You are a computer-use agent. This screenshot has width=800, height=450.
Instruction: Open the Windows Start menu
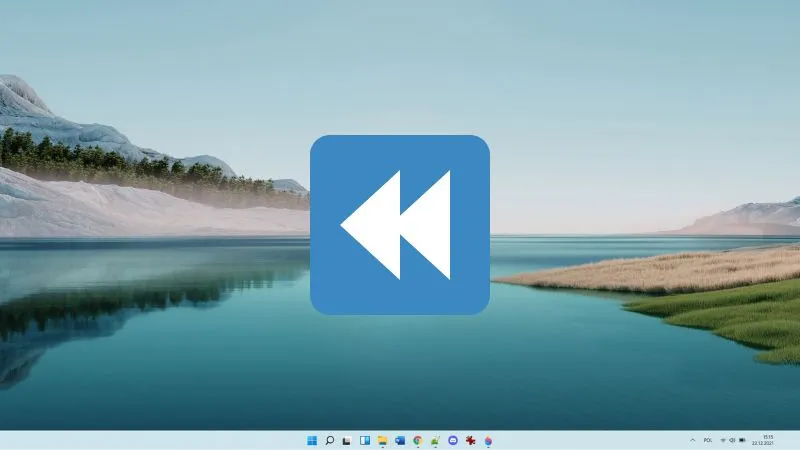pyautogui.click(x=312, y=440)
